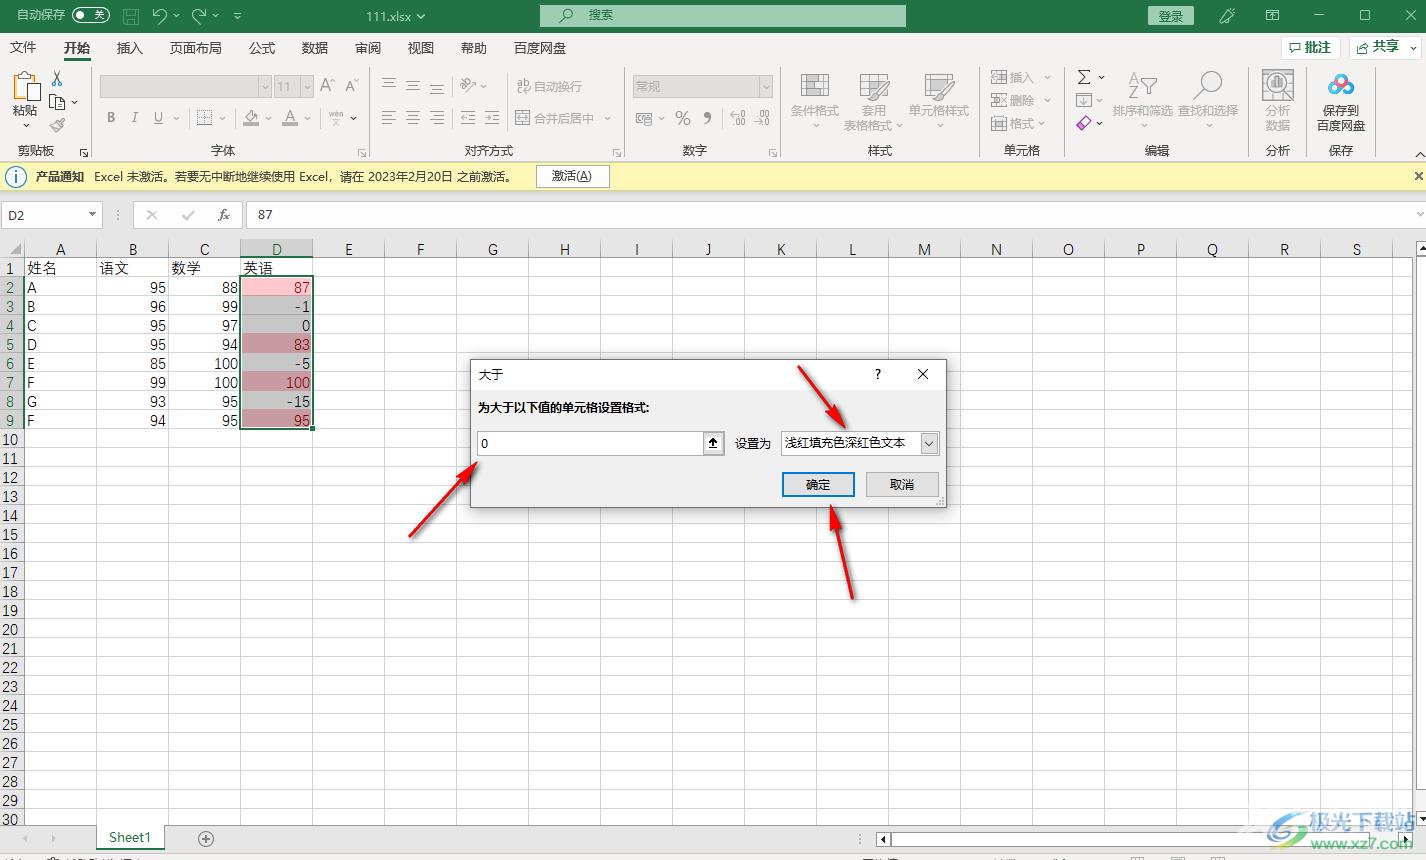Click the dialog help question mark

(x=878, y=374)
